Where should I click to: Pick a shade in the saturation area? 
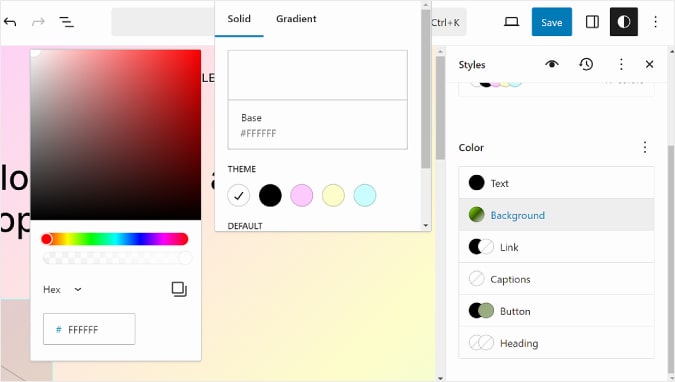coord(116,135)
